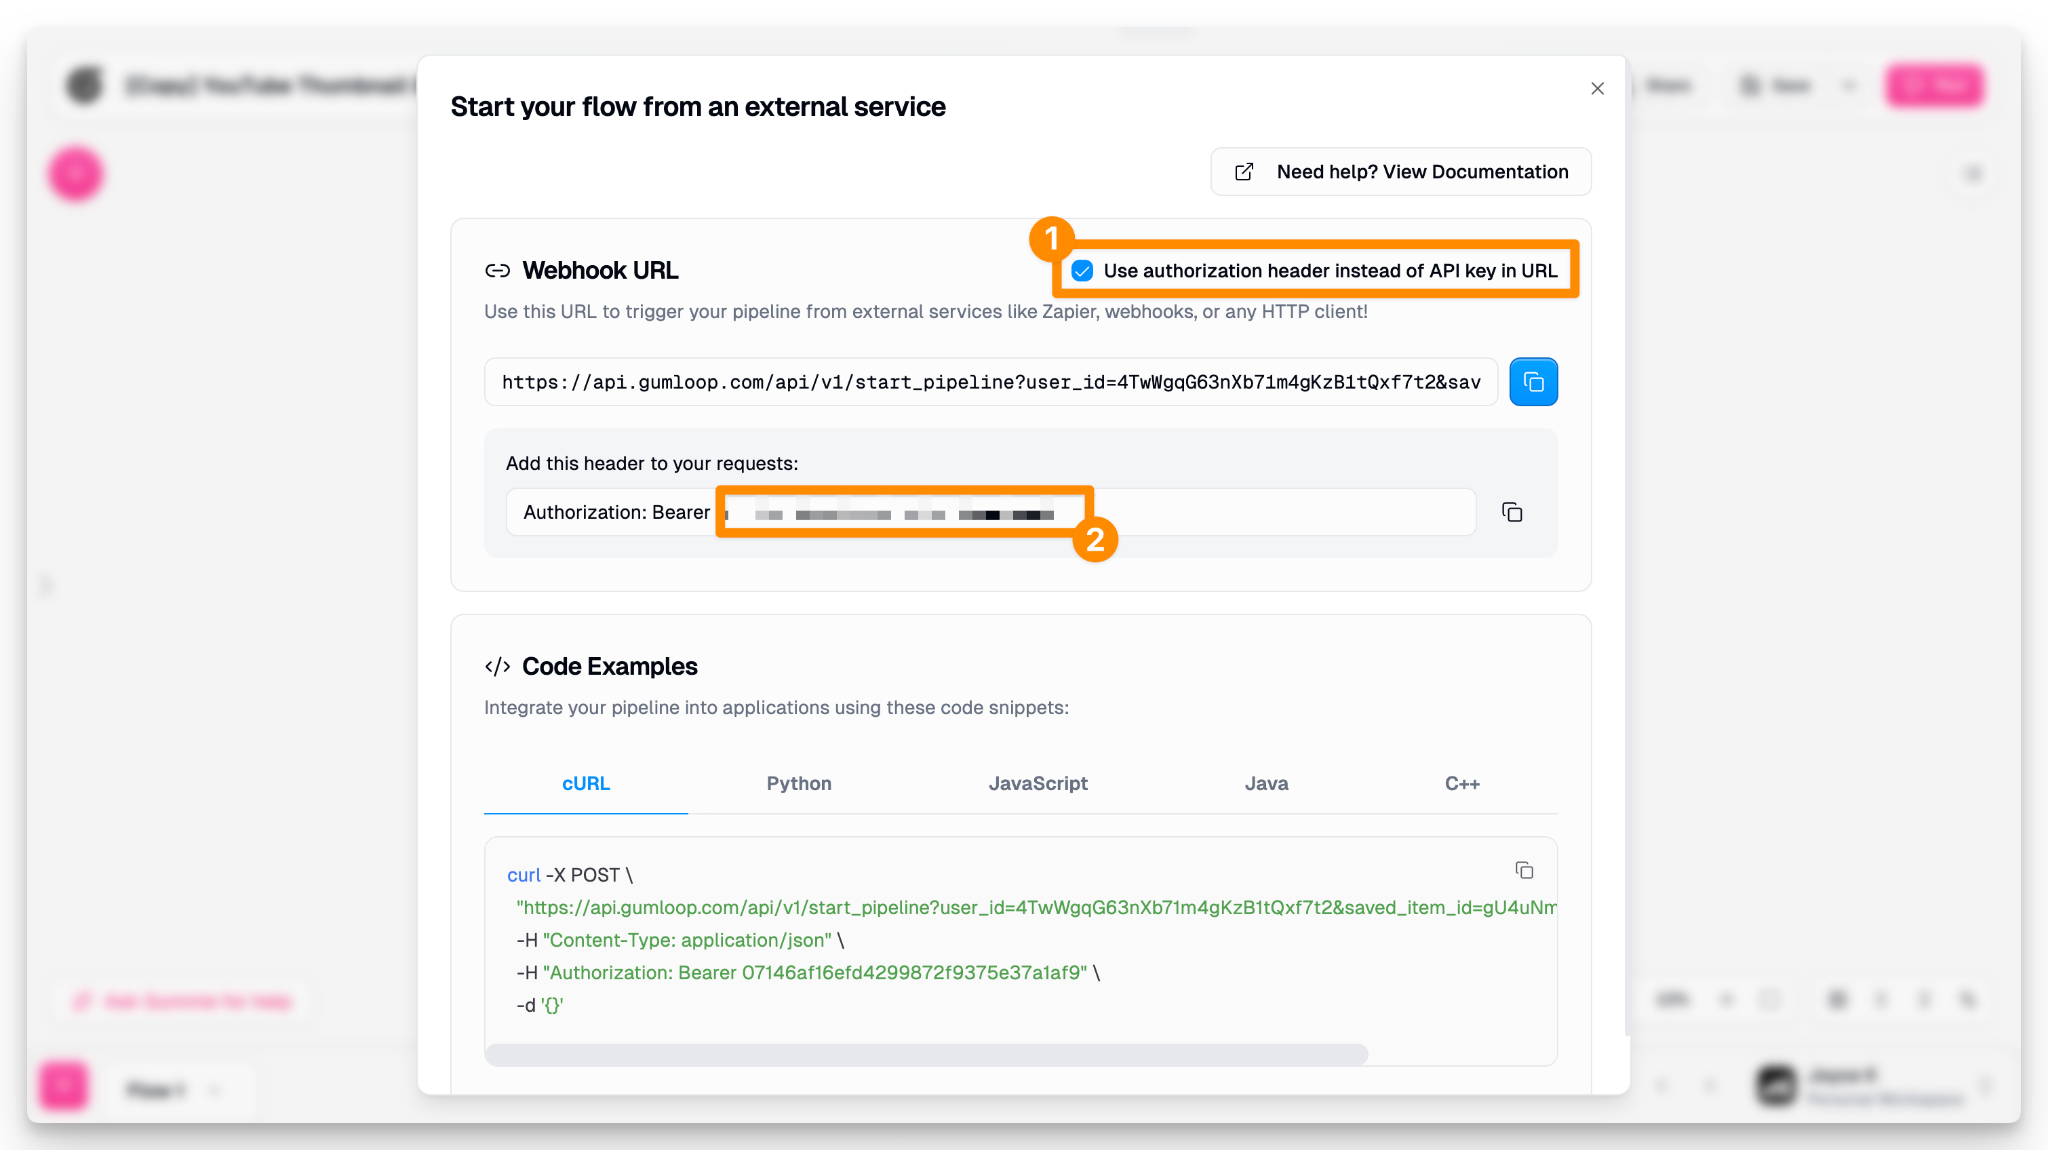
Task: Open Need help? View Documentation
Action: coord(1421,172)
